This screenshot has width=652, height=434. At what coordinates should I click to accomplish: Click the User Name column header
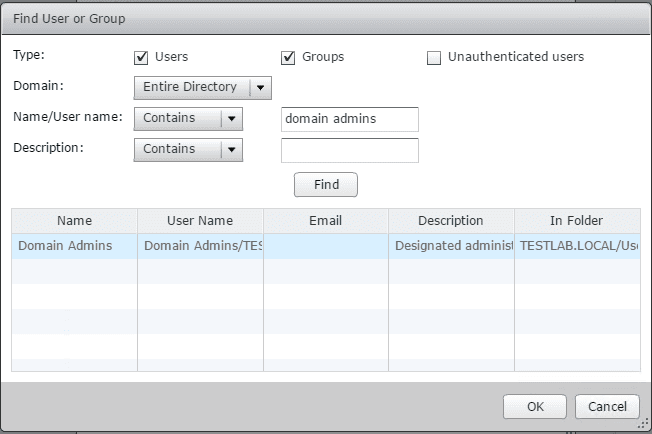(x=200, y=221)
